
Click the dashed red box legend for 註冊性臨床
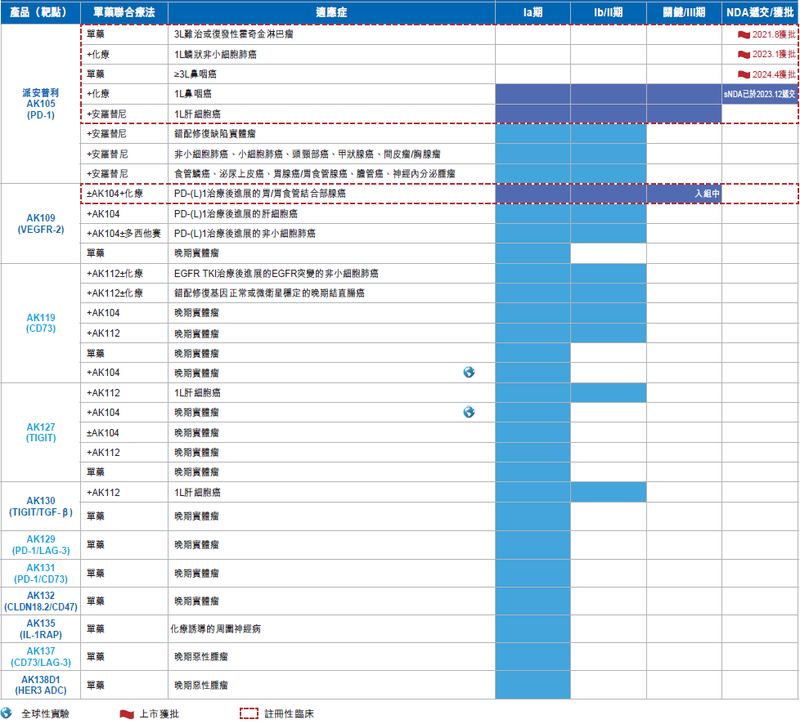click(249, 714)
